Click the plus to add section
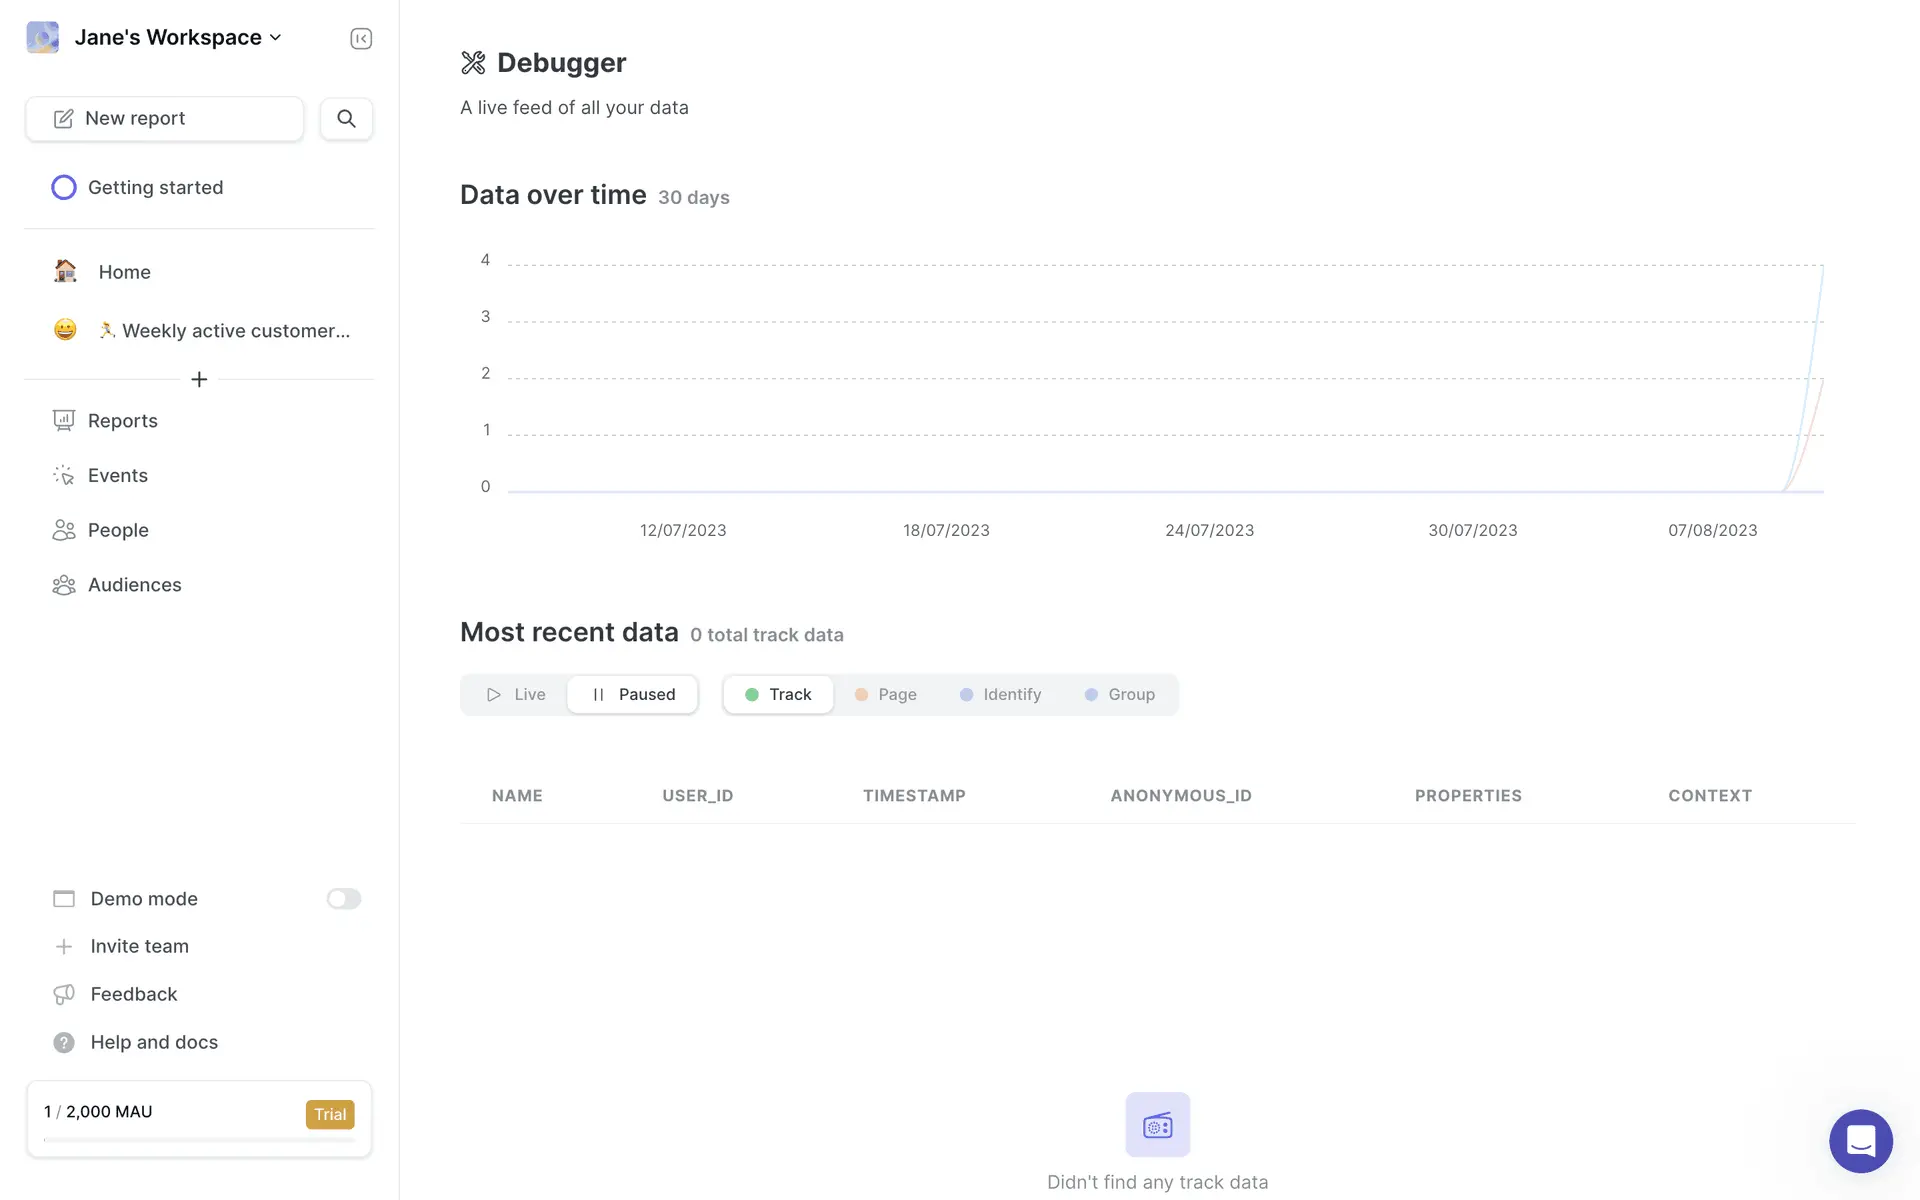The width and height of the screenshot is (1920, 1200). click(199, 380)
